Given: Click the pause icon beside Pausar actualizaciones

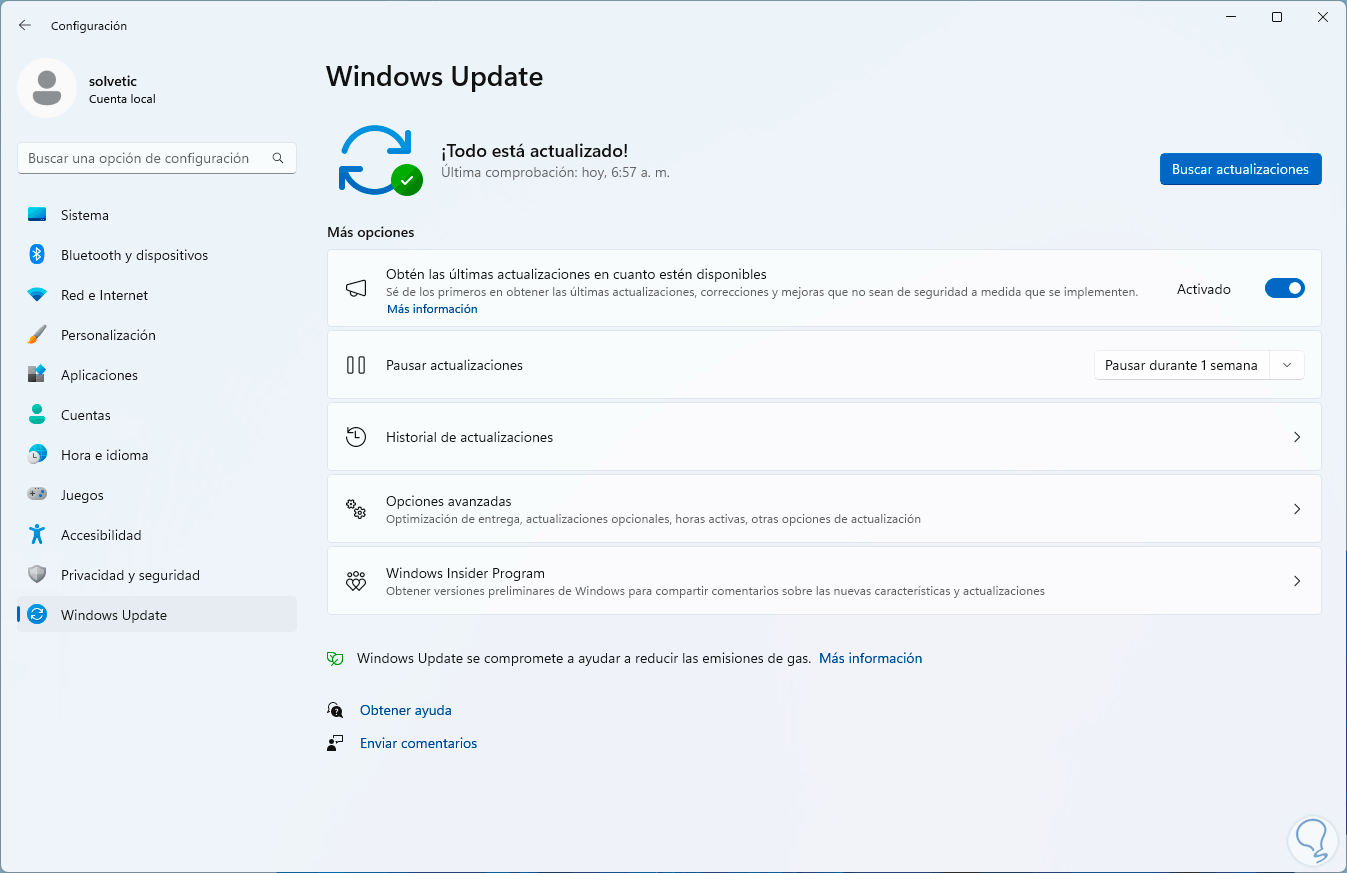Looking at the screenshot, I should coord(356,365).
